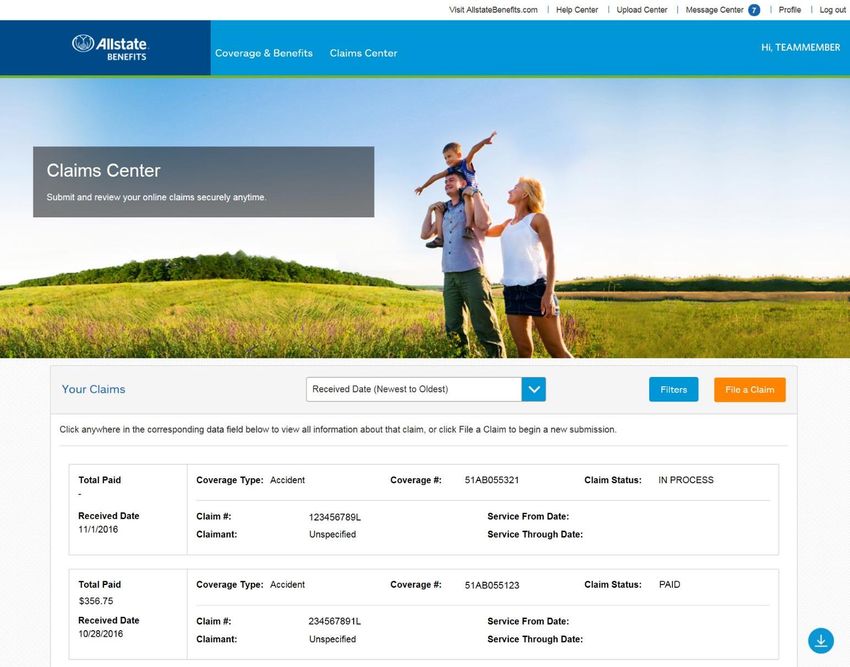Click the Claims Center banner title
850x667 pixels.
point(104,170)
